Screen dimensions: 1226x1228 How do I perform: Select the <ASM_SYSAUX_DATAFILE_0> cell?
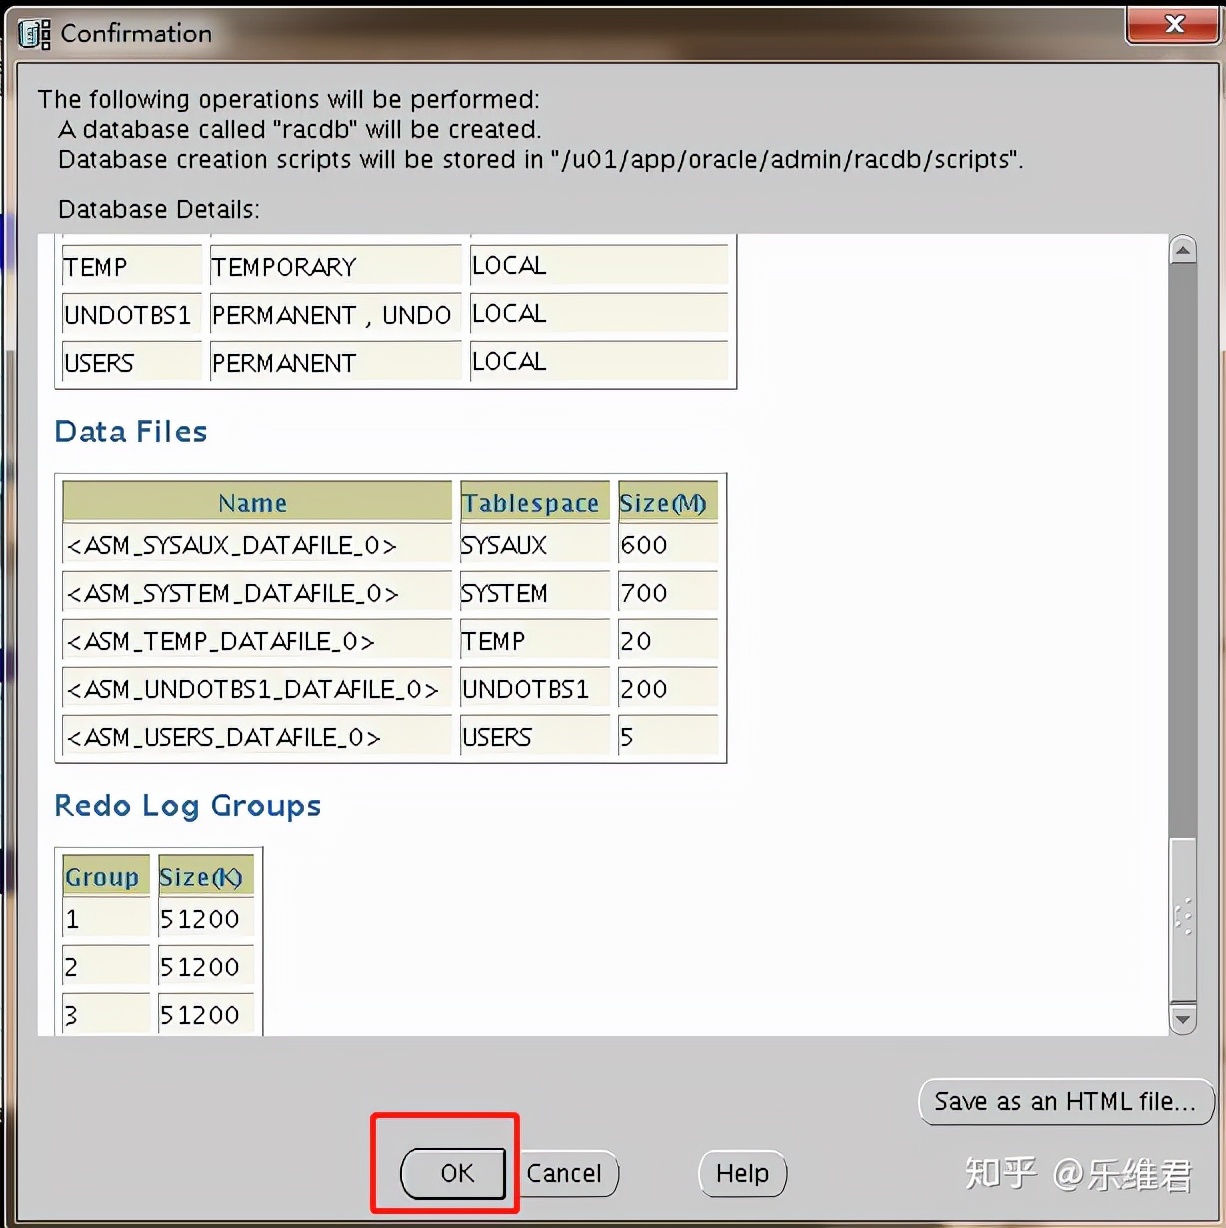click(257, 546)
